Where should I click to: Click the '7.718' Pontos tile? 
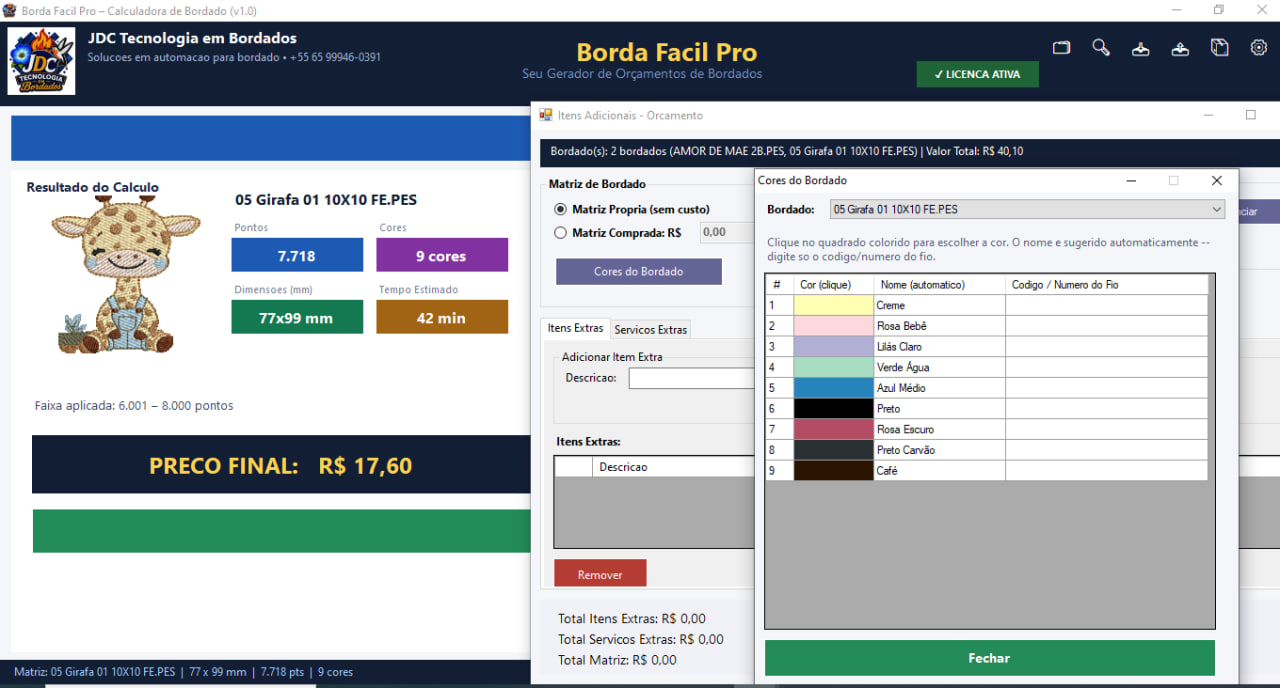pyautogui.click(x=297, y=255)
